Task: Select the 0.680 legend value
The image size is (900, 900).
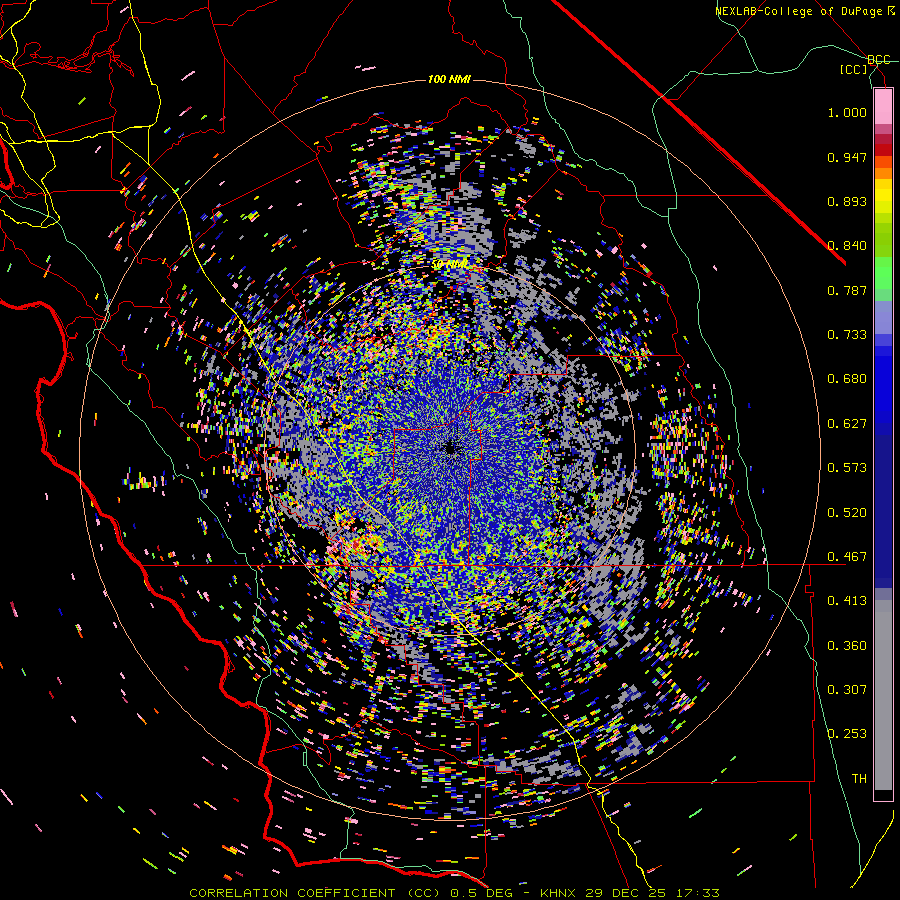Action: (847, 379)
